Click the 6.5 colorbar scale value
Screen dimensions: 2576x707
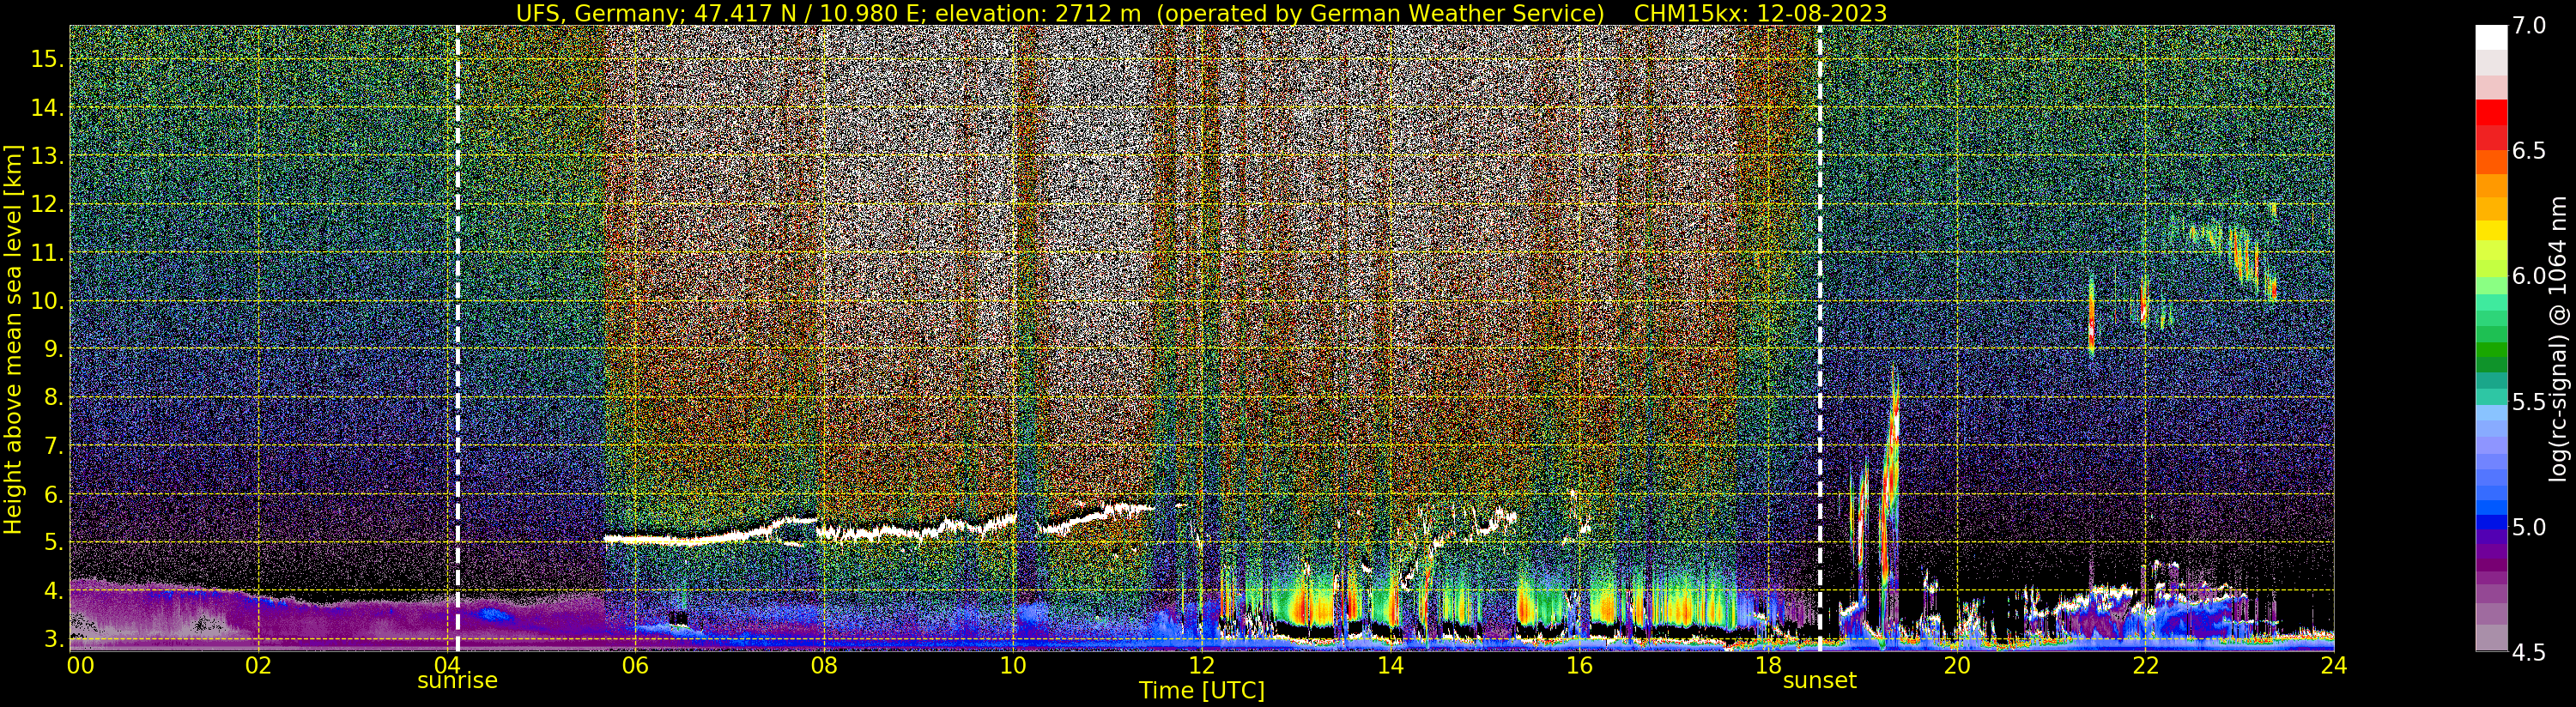(x=2529, y=151)
